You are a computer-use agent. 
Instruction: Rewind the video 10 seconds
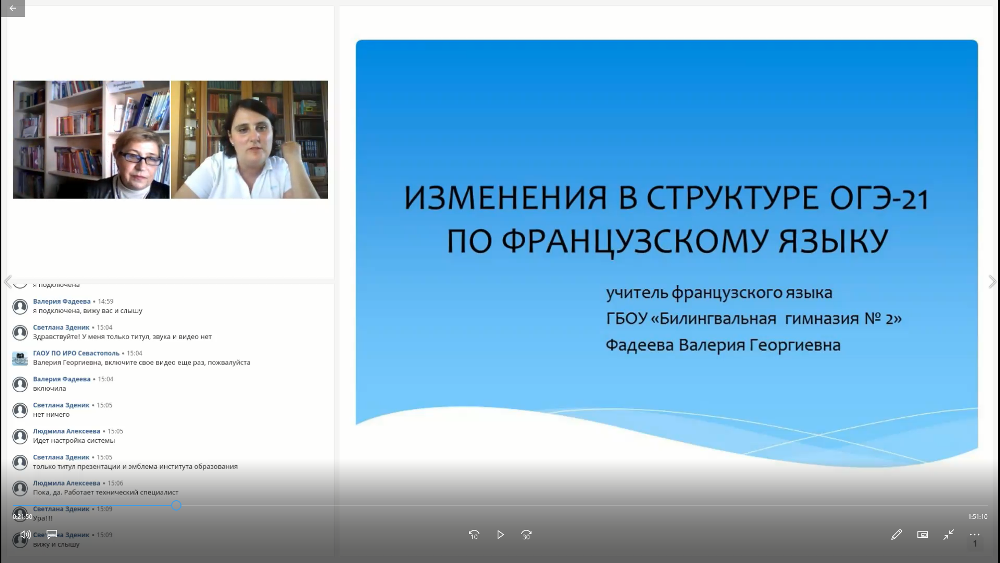tap(474, 535)
